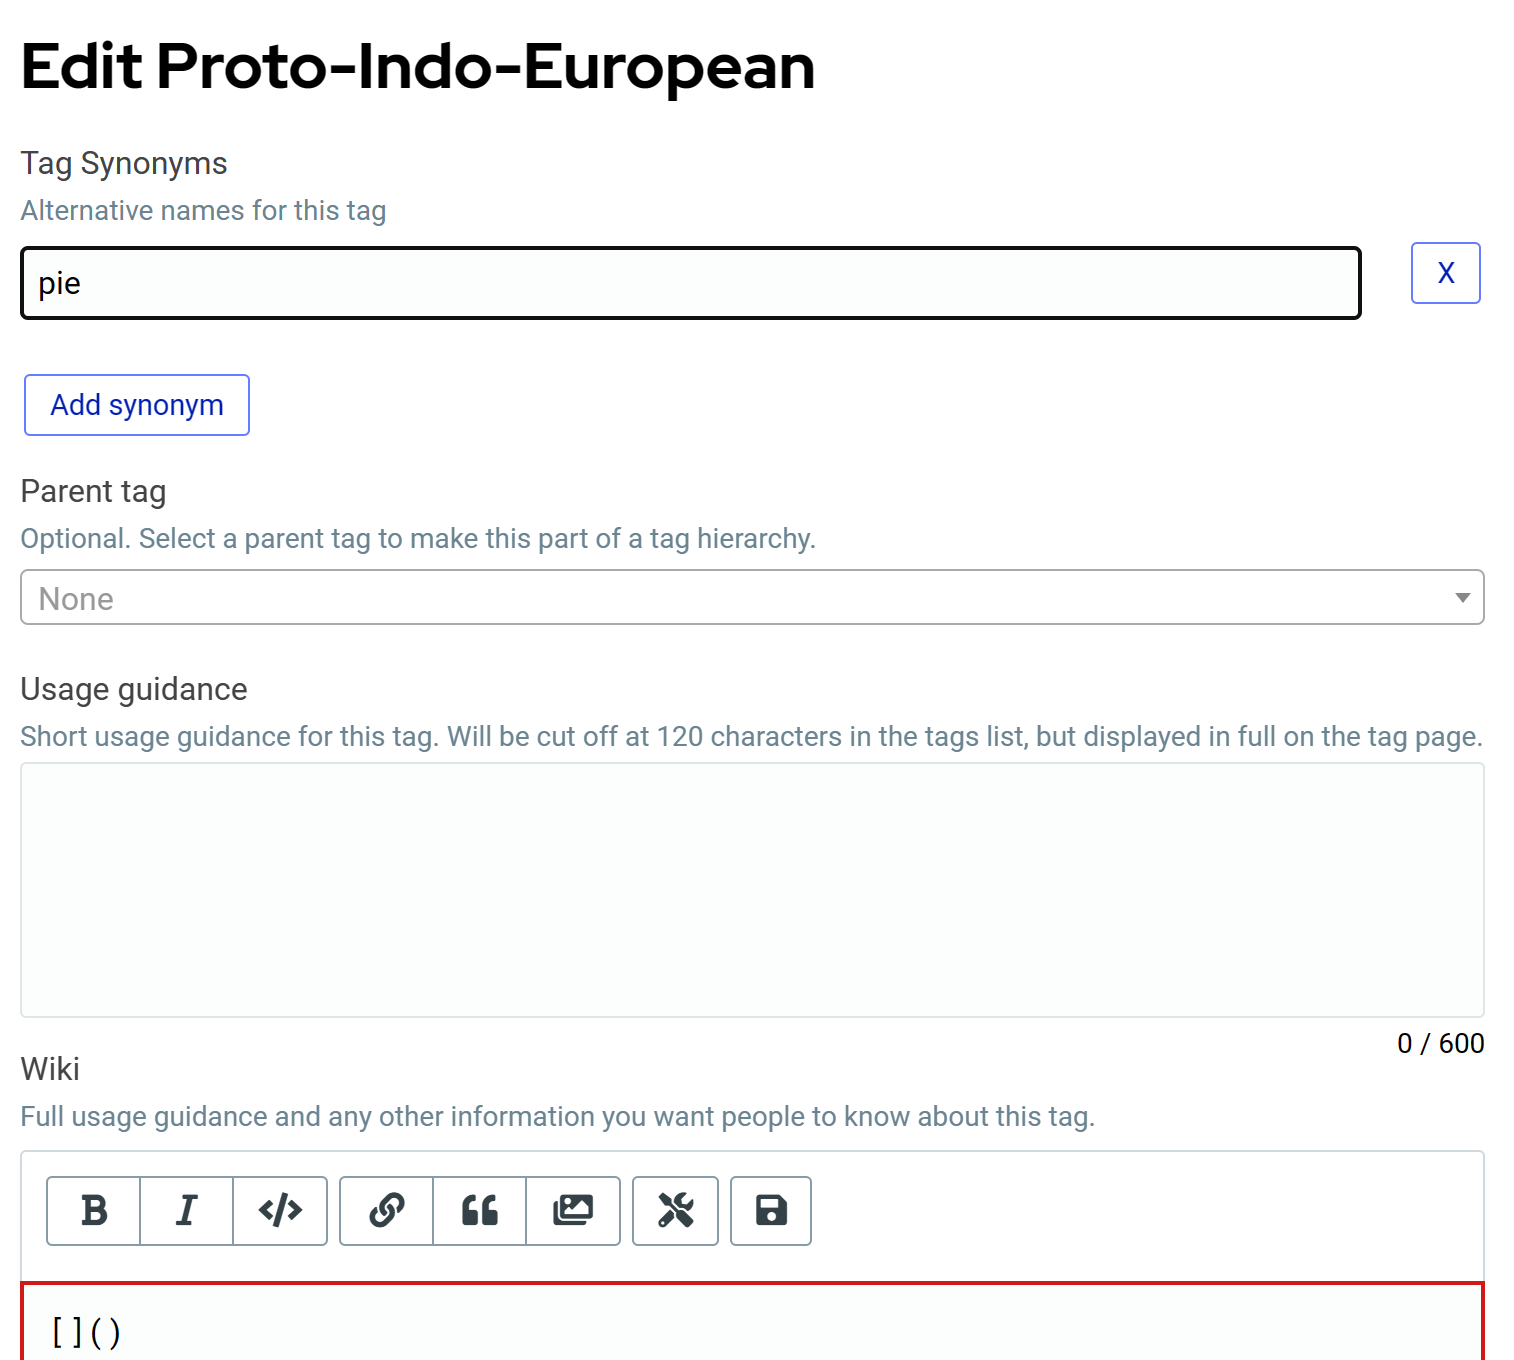Insert a code block in the wiki
The image size is (1514, 1360).
coord(280,1211)
